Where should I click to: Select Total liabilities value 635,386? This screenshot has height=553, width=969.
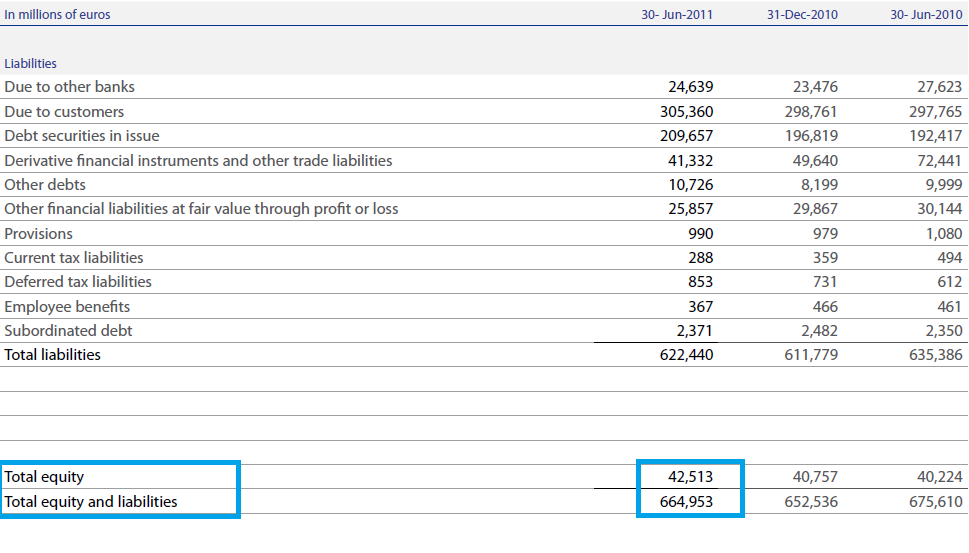click(936, 355)
